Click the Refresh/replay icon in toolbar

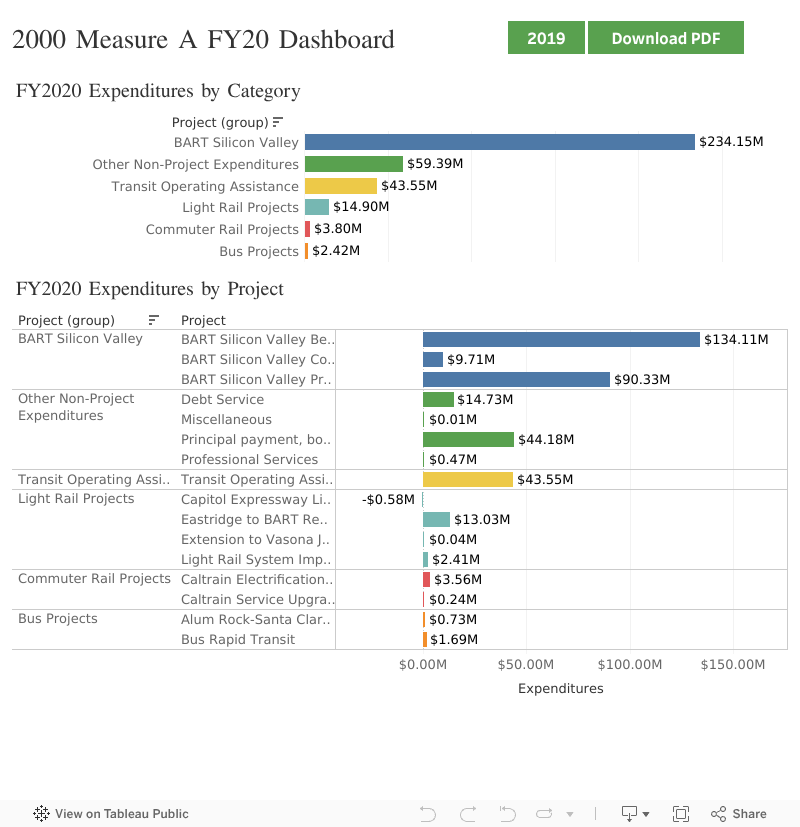pyautogui.click(x=544, y=814)
